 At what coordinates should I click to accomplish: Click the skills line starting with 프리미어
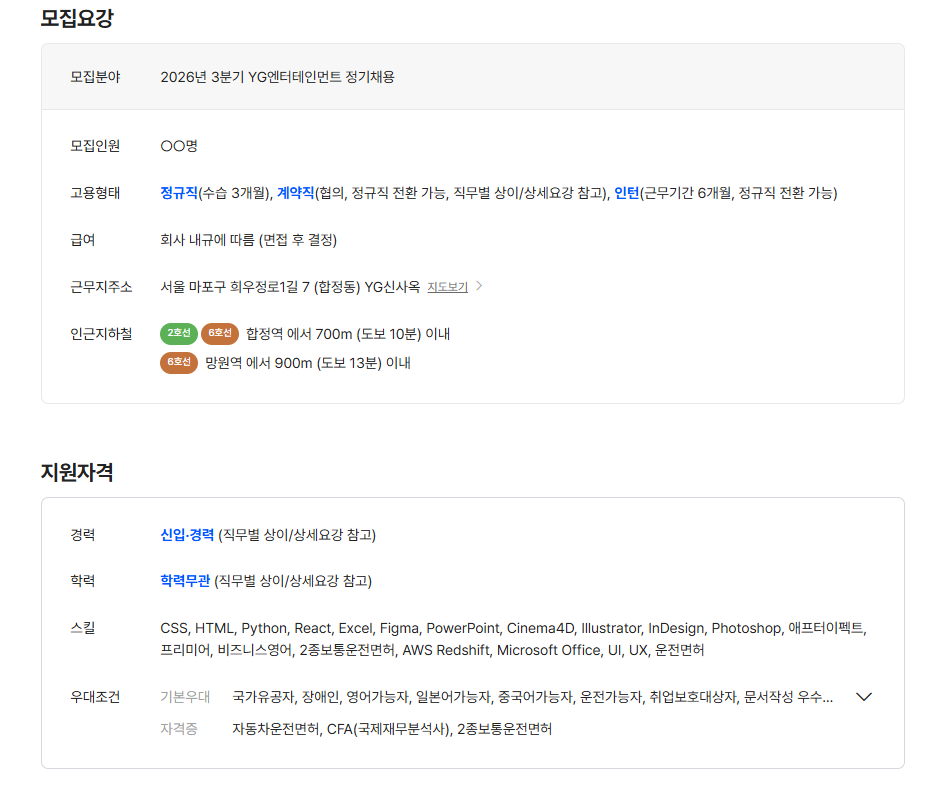click(432, 650)
